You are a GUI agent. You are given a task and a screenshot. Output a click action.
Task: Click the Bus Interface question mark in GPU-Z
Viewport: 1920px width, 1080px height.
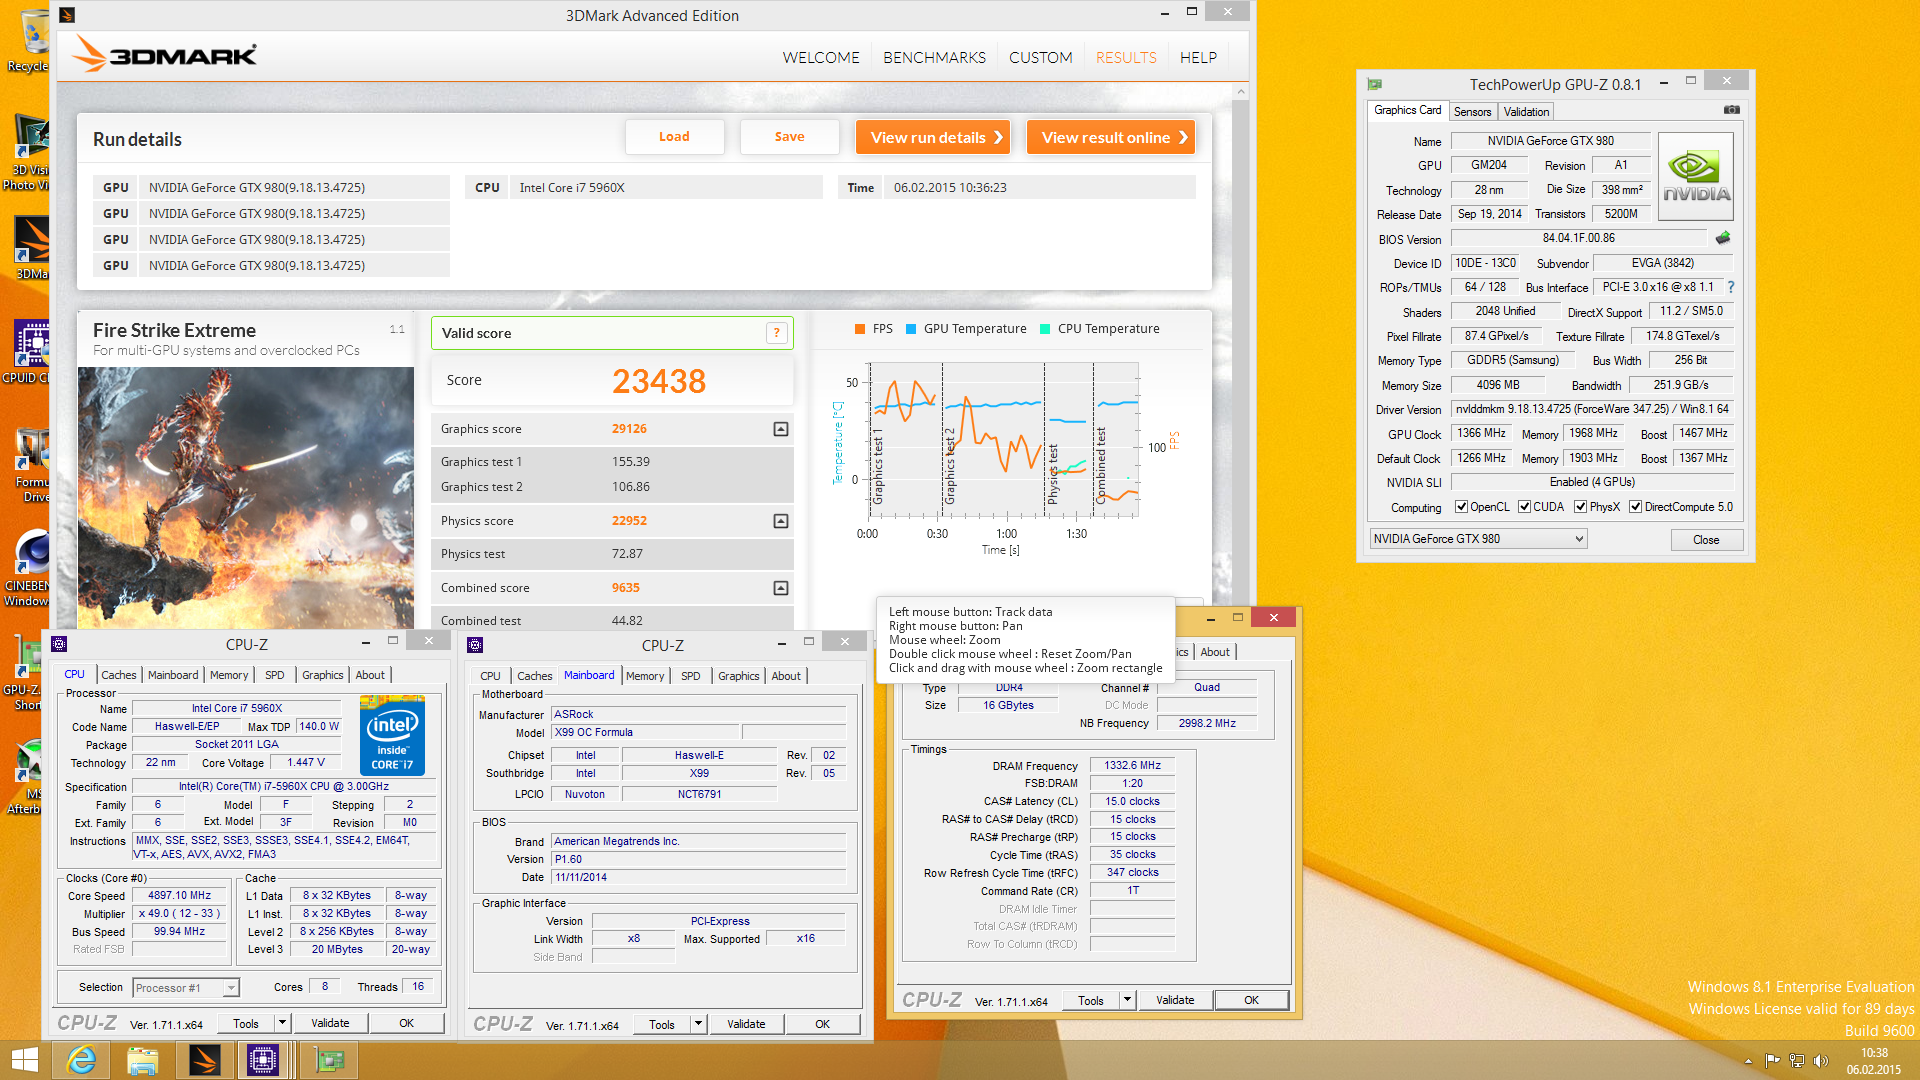1731,287
